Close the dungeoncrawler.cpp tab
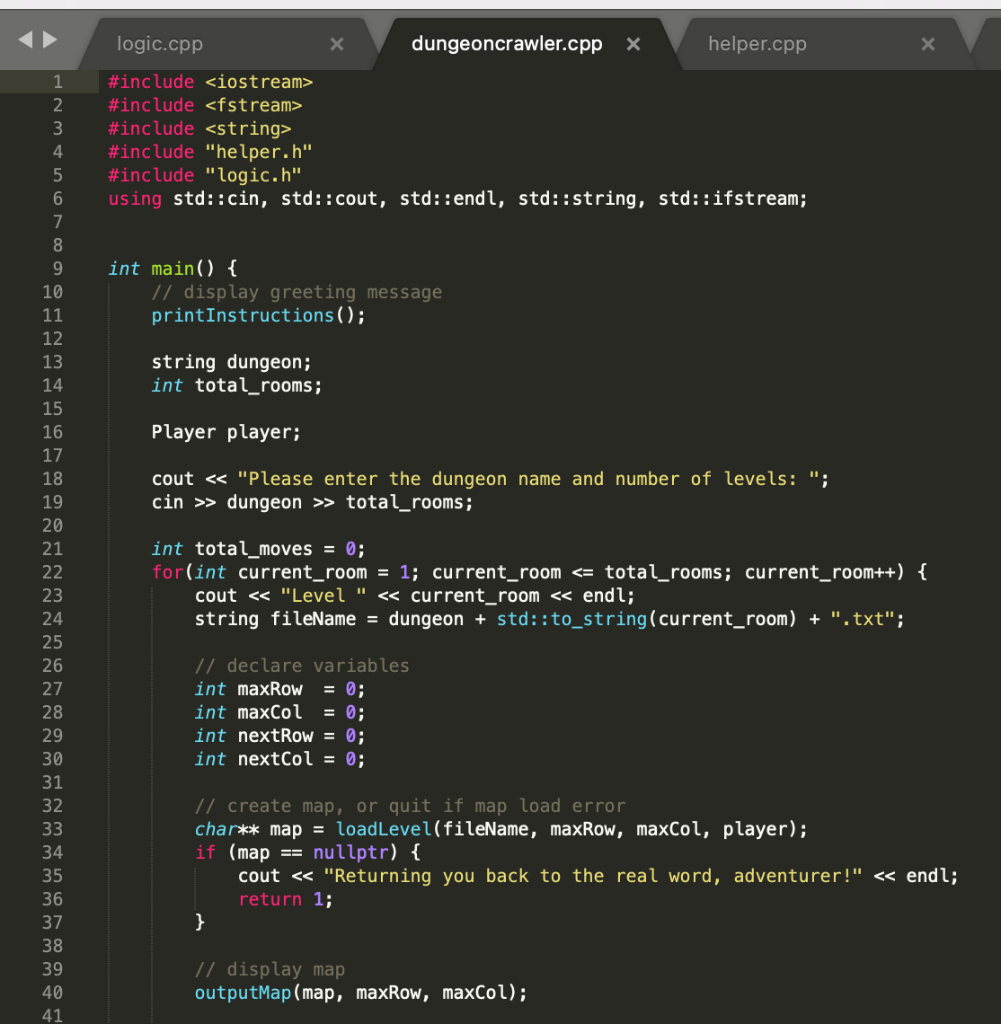 click(x=633, y=43)
